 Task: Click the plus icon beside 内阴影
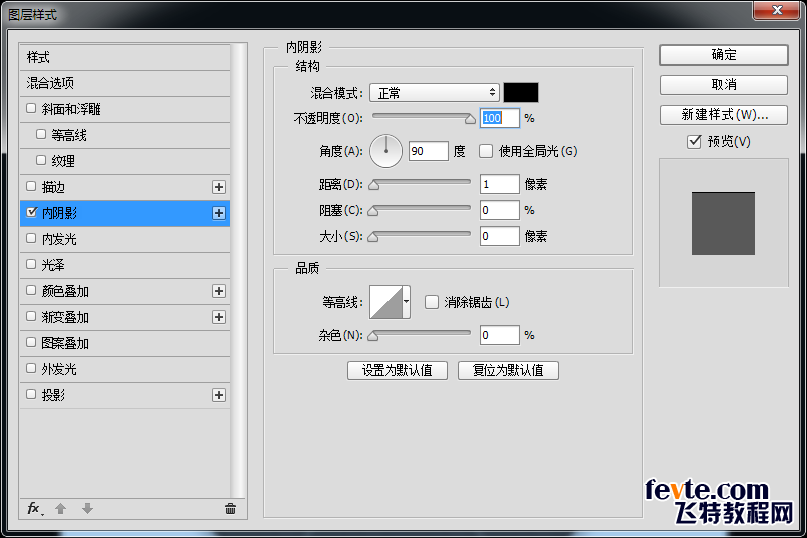point(219,213)
